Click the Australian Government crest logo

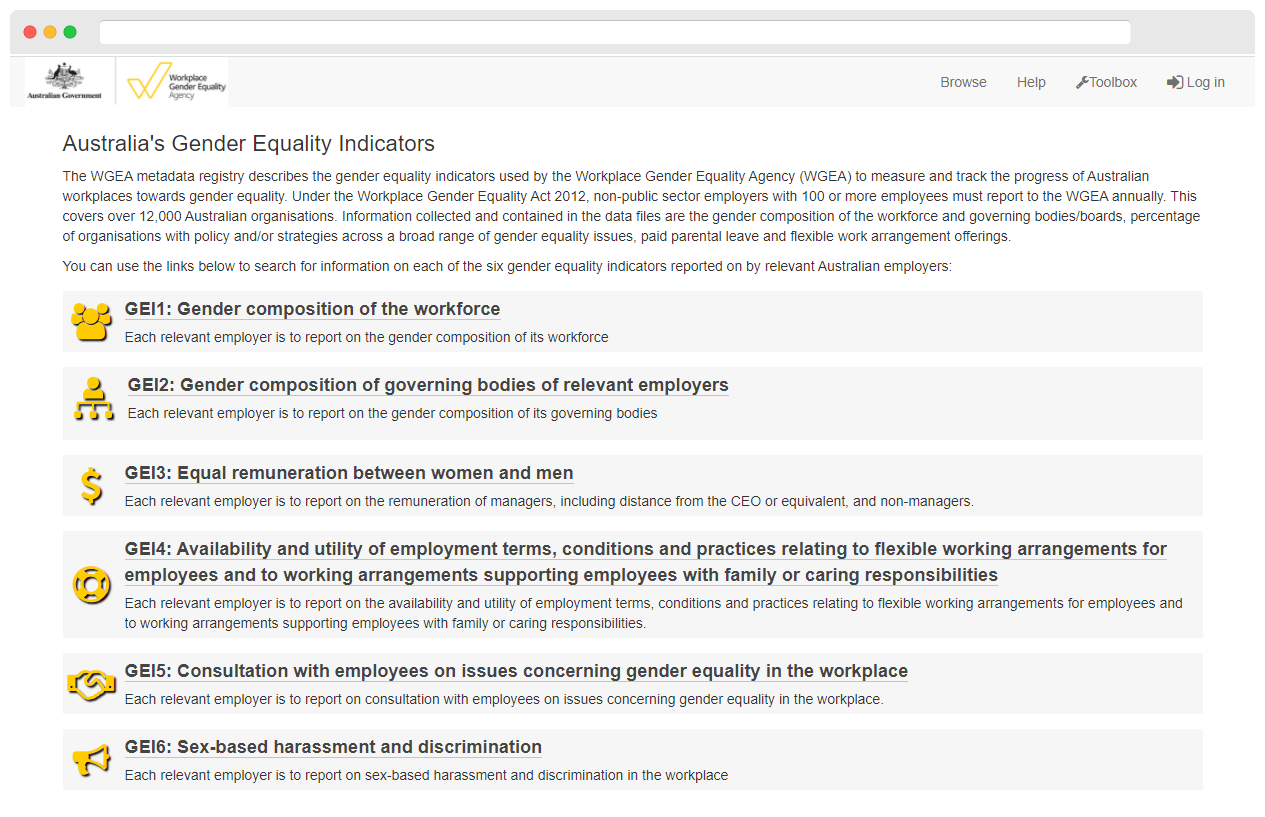(x=65, y=81)
